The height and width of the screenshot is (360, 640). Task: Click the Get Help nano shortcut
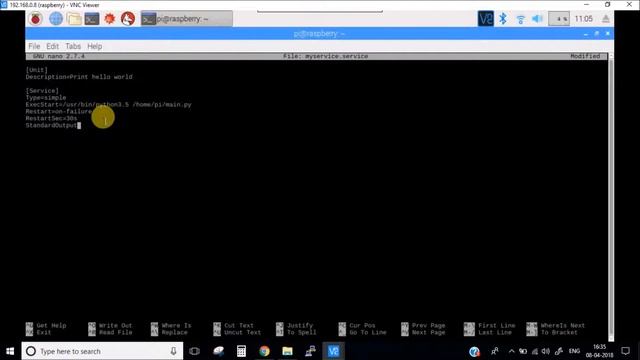pos(46,325)
